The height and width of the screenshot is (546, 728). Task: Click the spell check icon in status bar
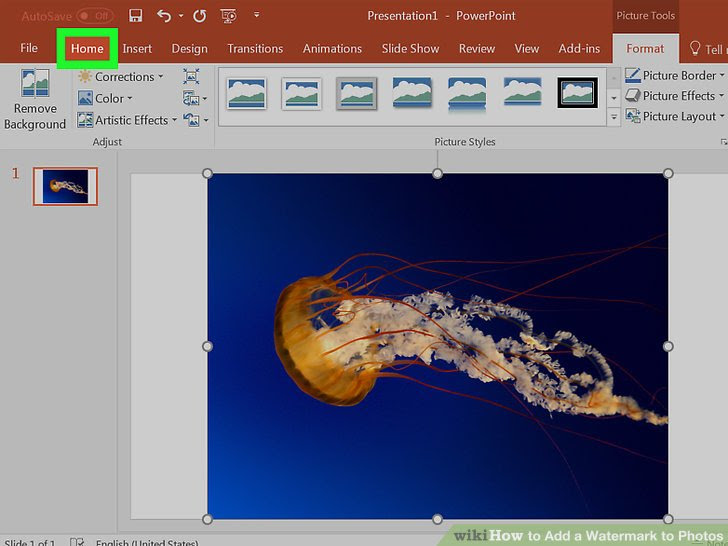[77, 542]
